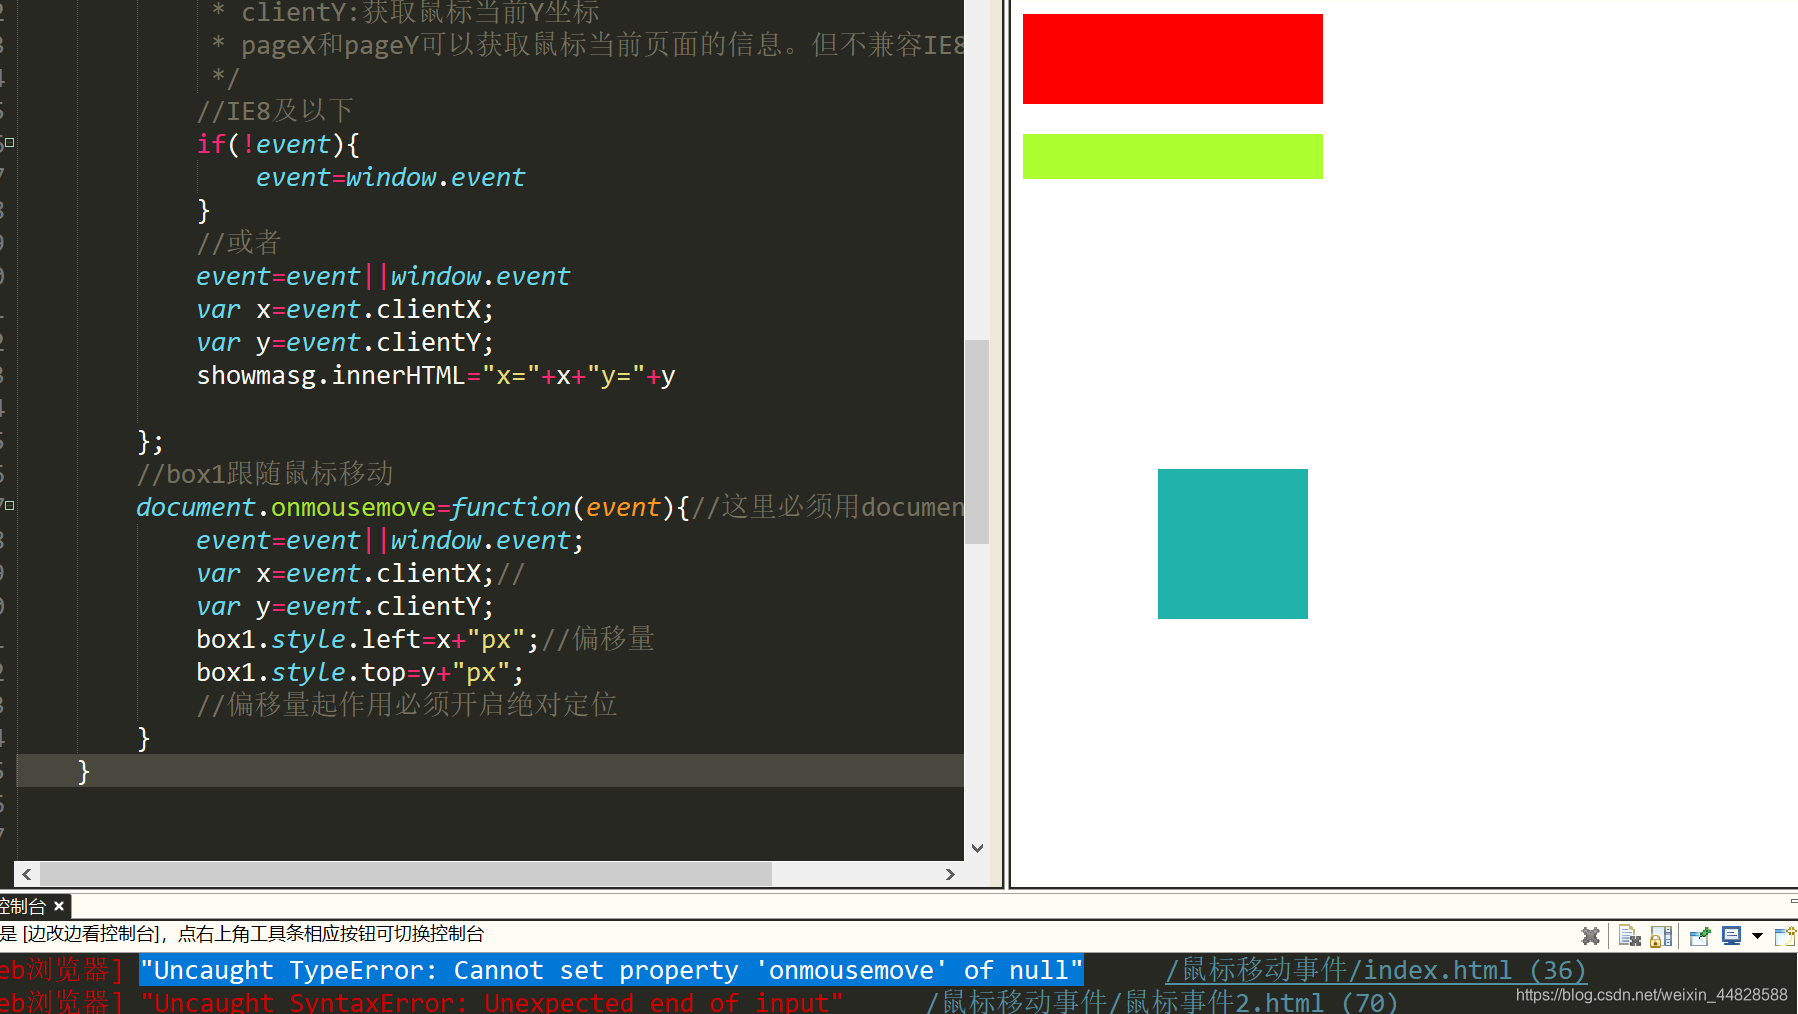The height and width of the screenshot is (1014, 1798).
Task: Click the editor vertical scrollbar down arrow
Action: pos(977,848)
